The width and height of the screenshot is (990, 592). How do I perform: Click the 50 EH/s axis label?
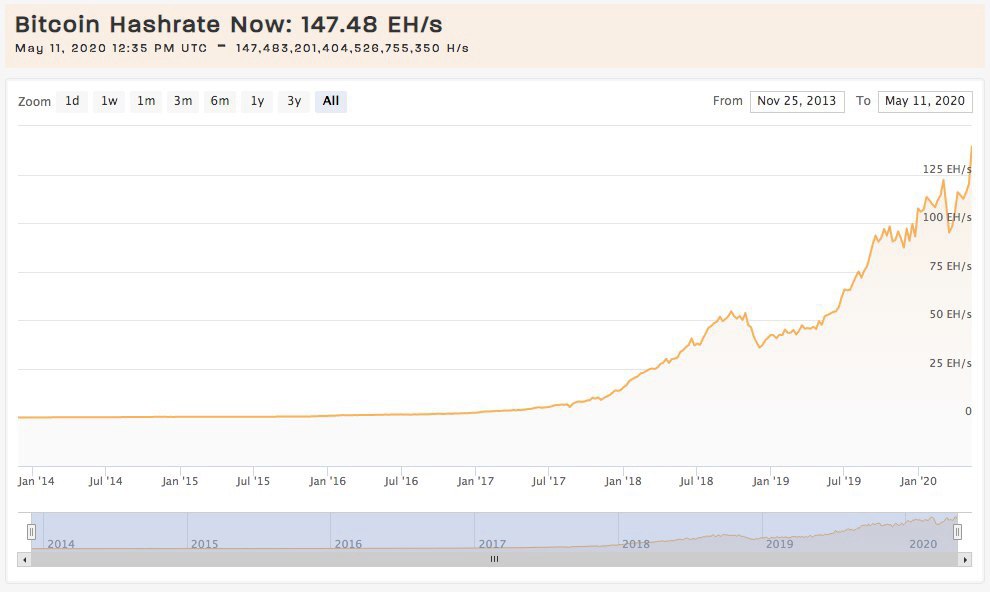point(950,314)
